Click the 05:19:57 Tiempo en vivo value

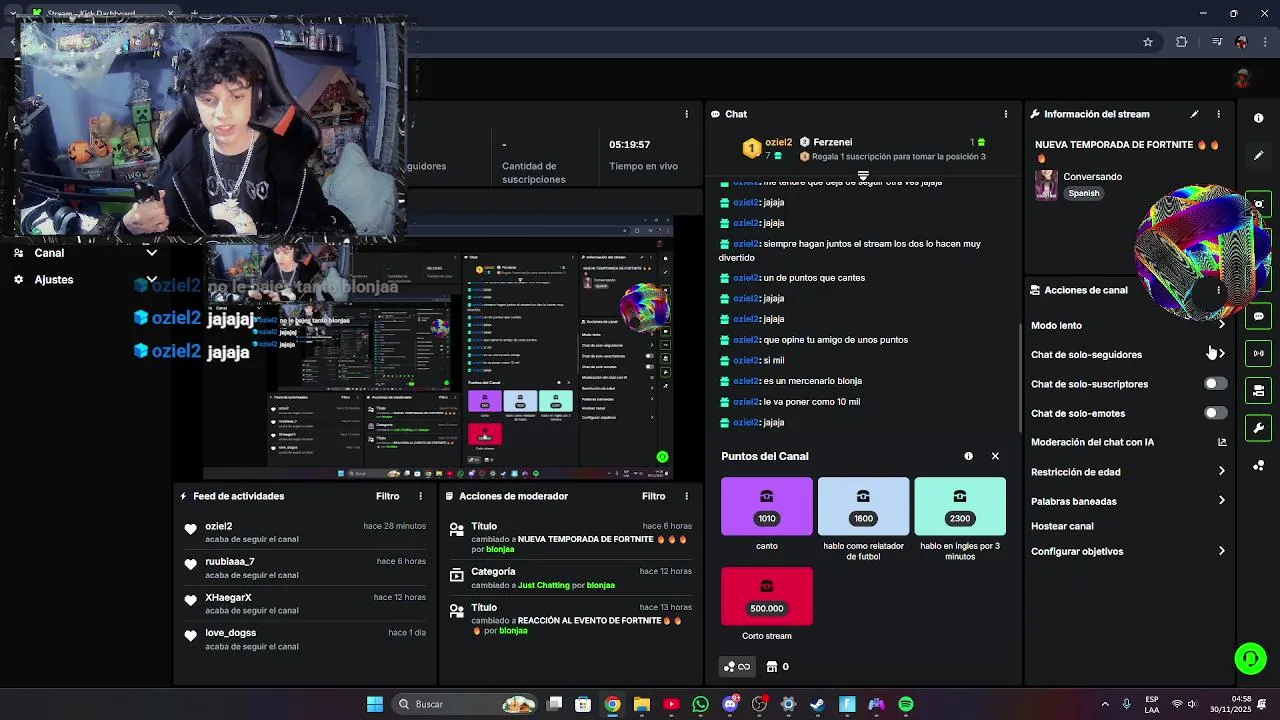click(x=630, y=144)
